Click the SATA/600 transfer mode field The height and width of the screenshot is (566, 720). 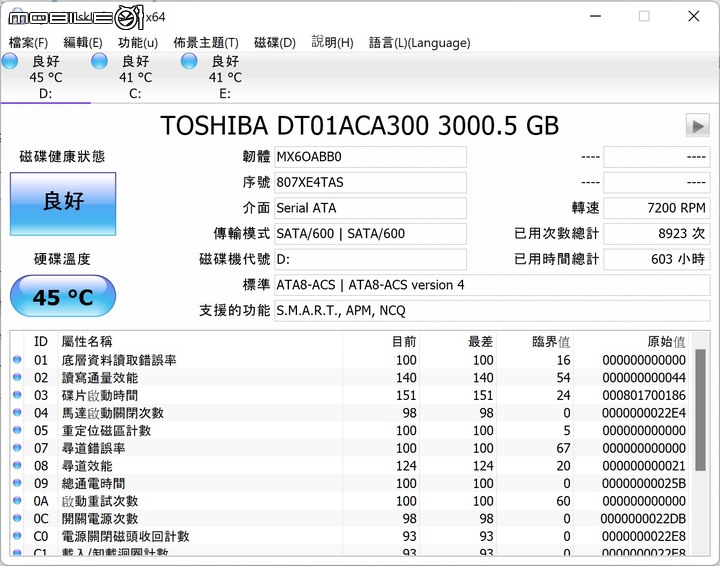(370, 234)
